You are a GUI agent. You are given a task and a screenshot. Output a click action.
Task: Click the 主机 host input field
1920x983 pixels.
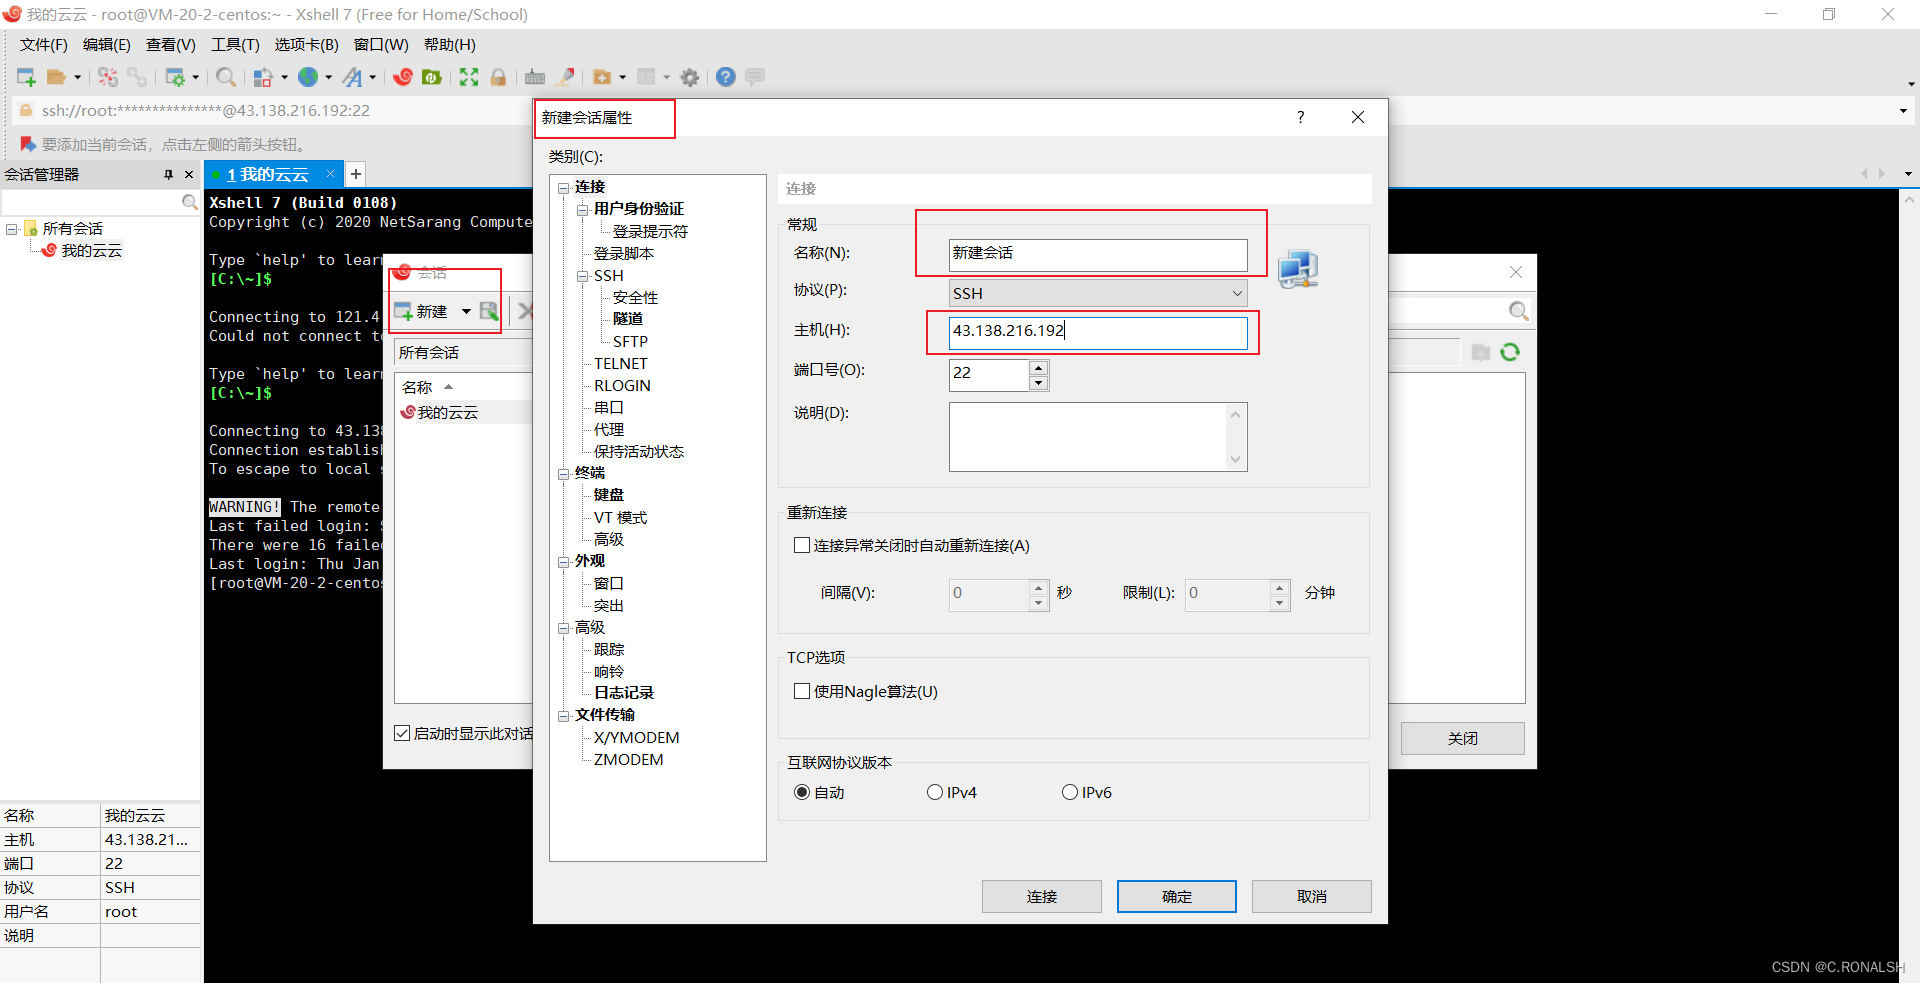(1097, 331)
